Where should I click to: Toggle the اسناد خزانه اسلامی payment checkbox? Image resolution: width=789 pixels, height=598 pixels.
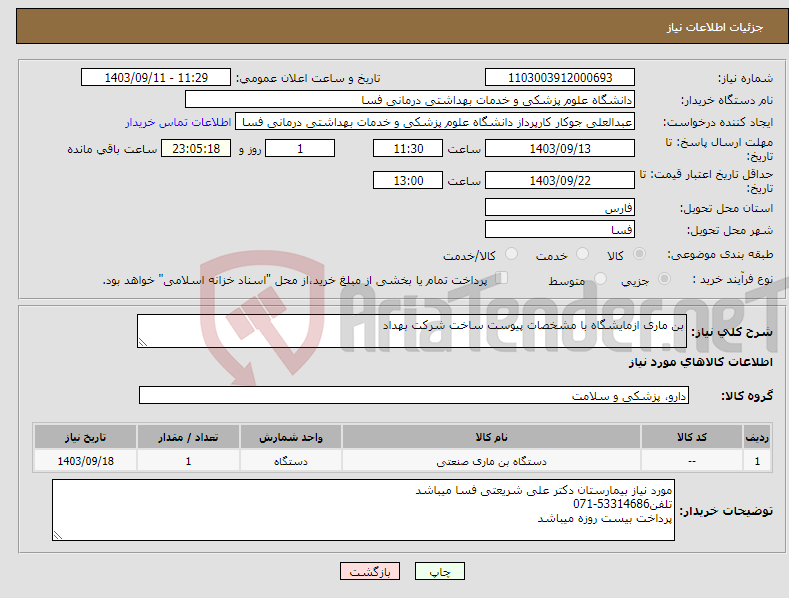point(501,278)
